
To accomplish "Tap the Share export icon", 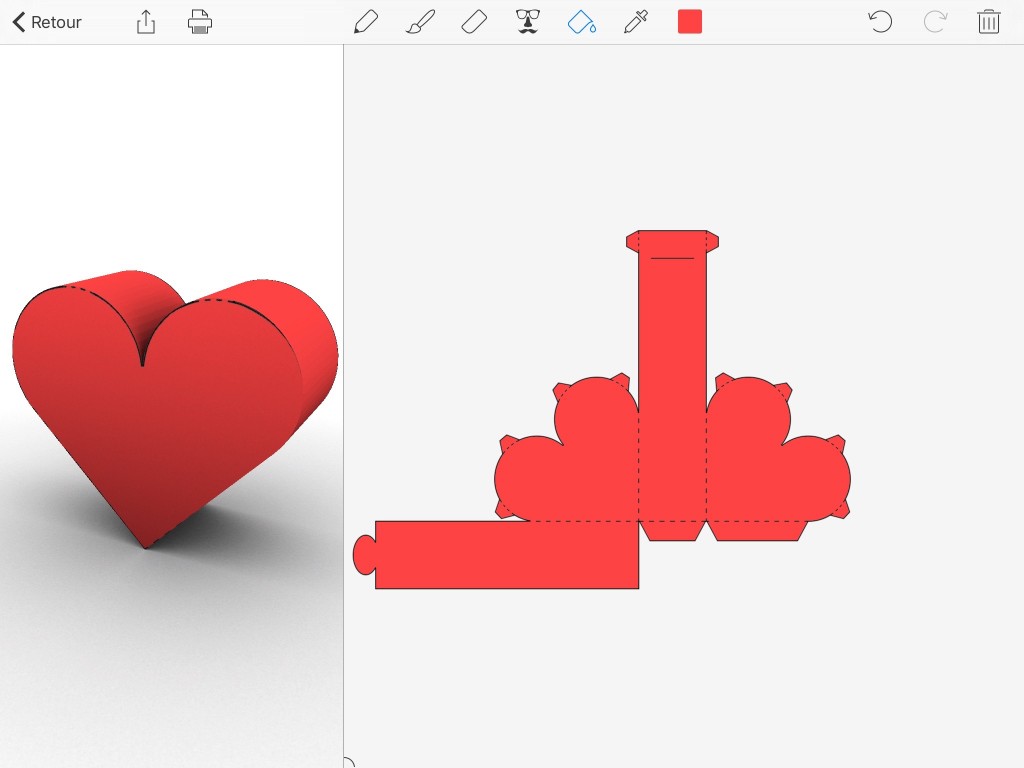I will pos(146,22).
